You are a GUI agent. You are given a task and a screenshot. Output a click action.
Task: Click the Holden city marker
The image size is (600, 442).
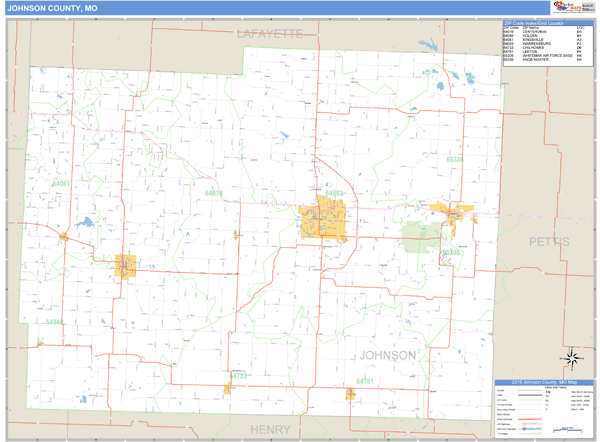click(x=125, y=267)
